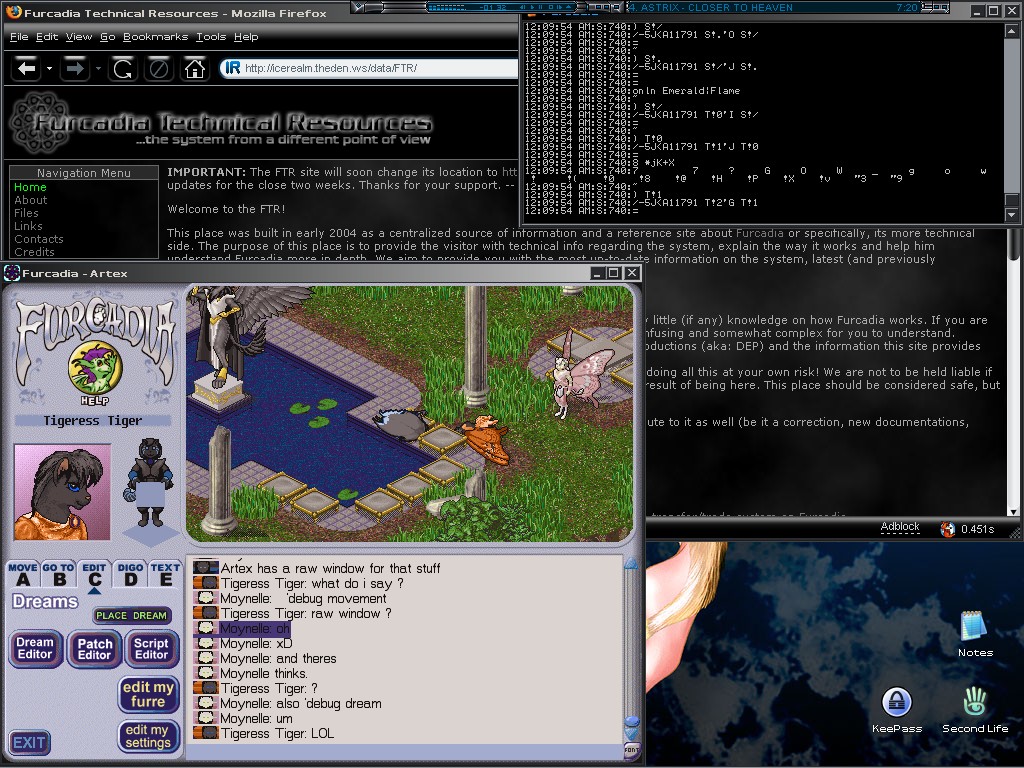Select the chat line 'Moynelle: oh'
Screen dimensions: 1024x768
point(255,628)
